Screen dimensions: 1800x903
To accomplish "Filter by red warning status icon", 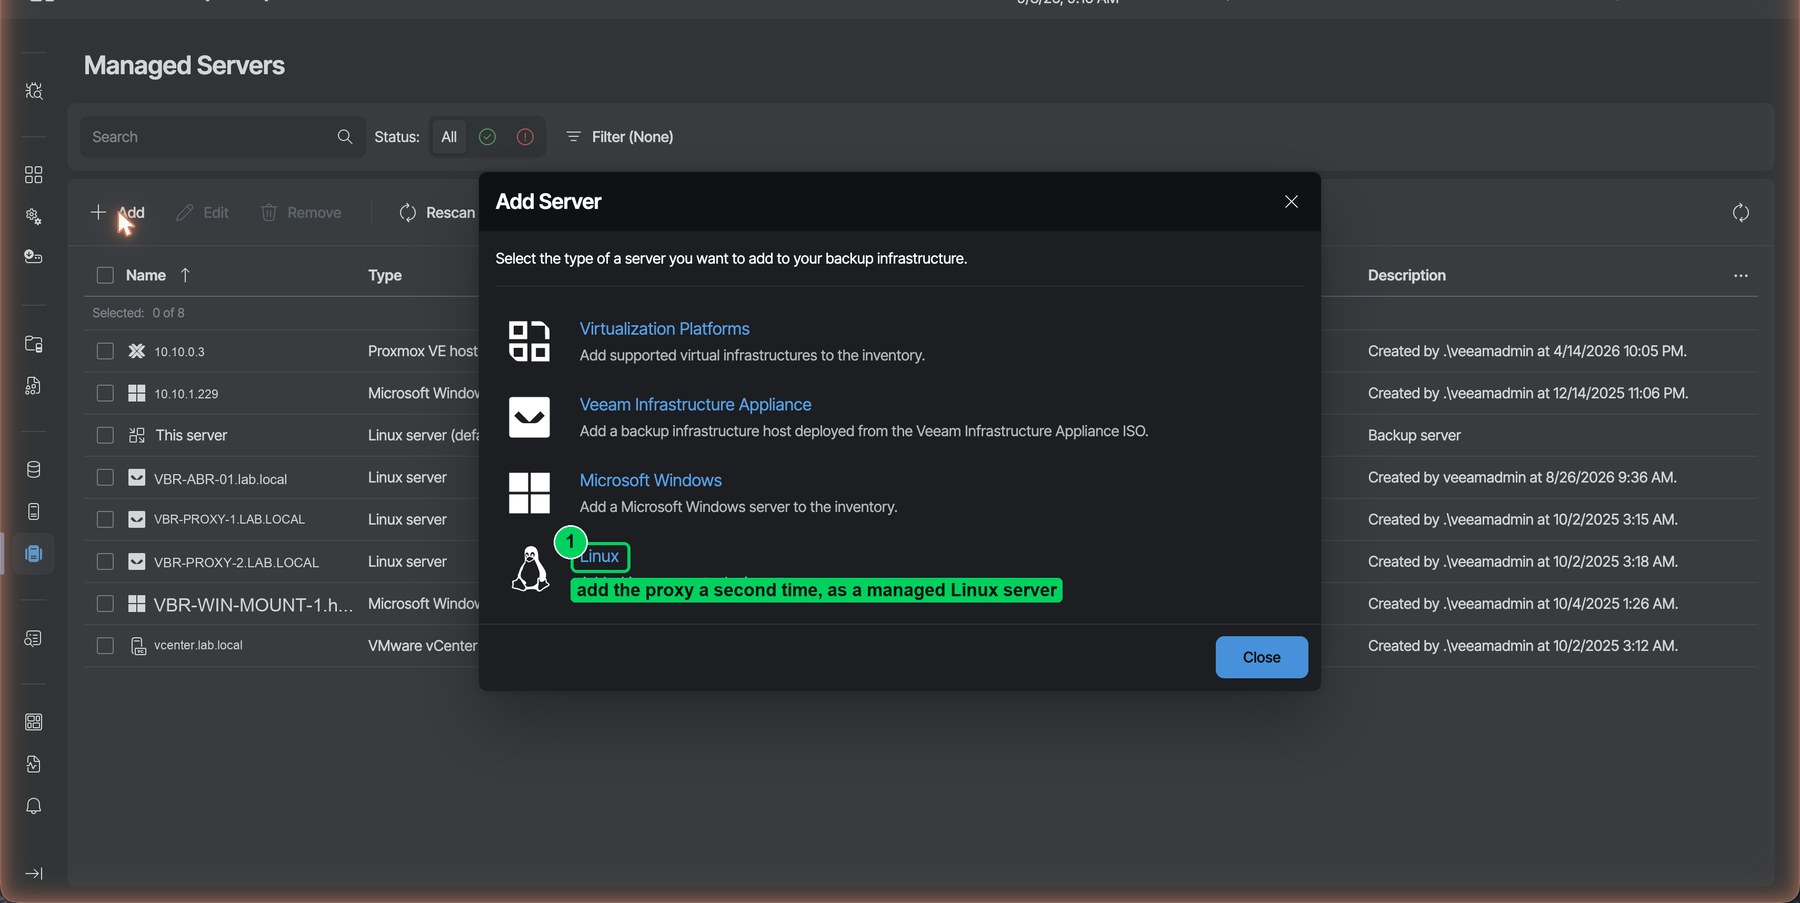I will [x=525, y=137].
